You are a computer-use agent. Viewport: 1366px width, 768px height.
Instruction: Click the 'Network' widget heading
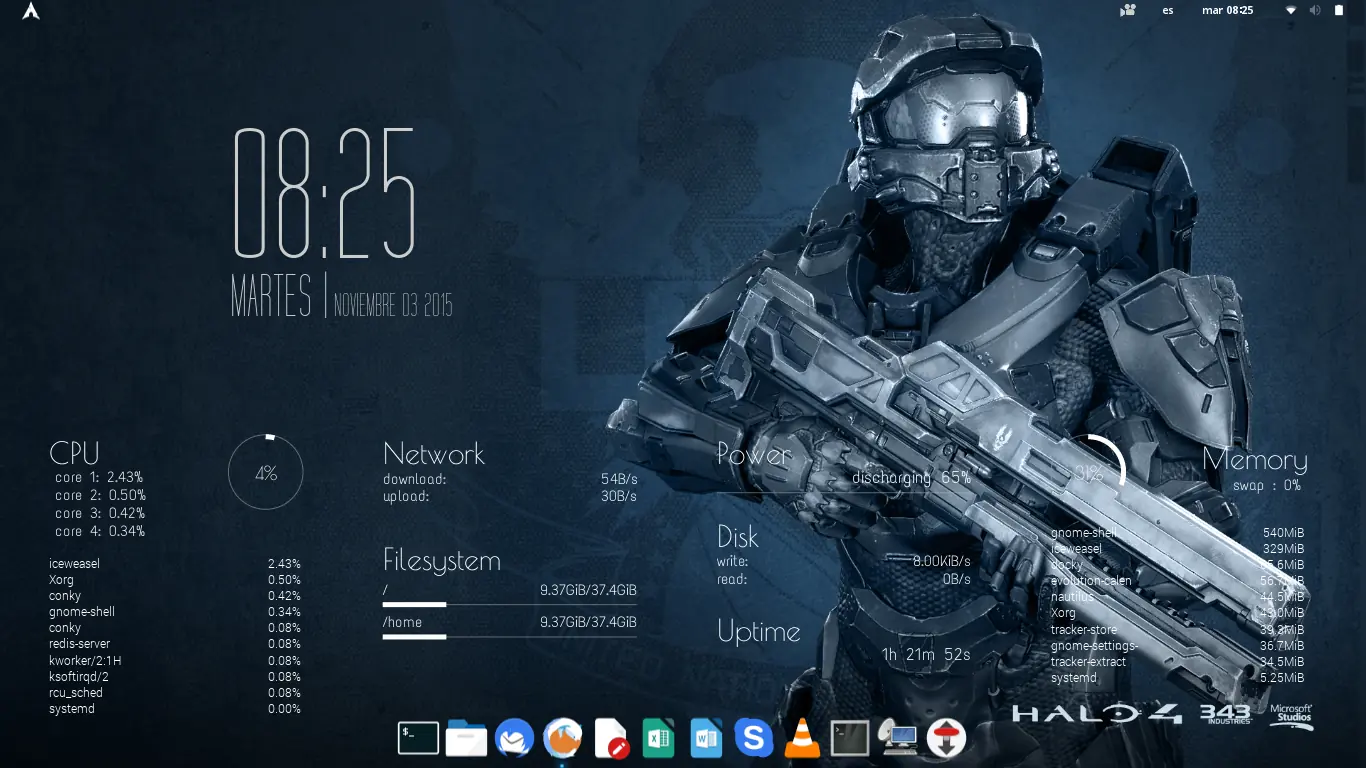click(x=434, y=454)
